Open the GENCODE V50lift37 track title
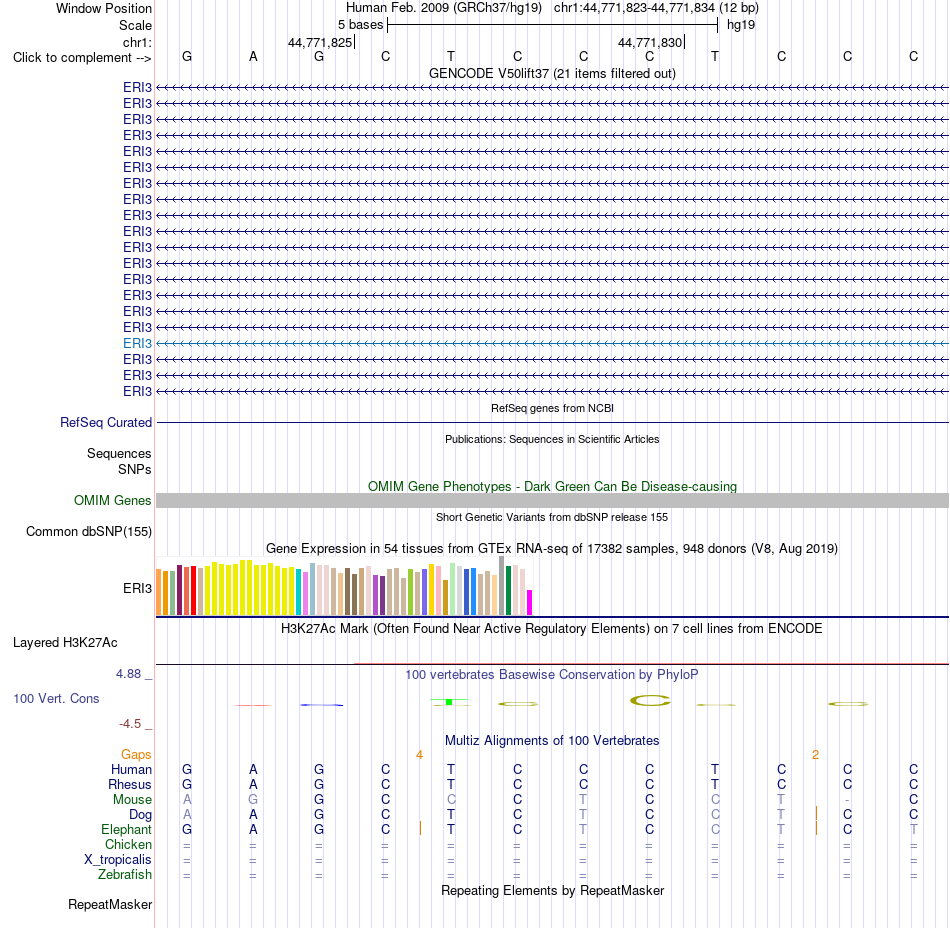 coord(552,73)
